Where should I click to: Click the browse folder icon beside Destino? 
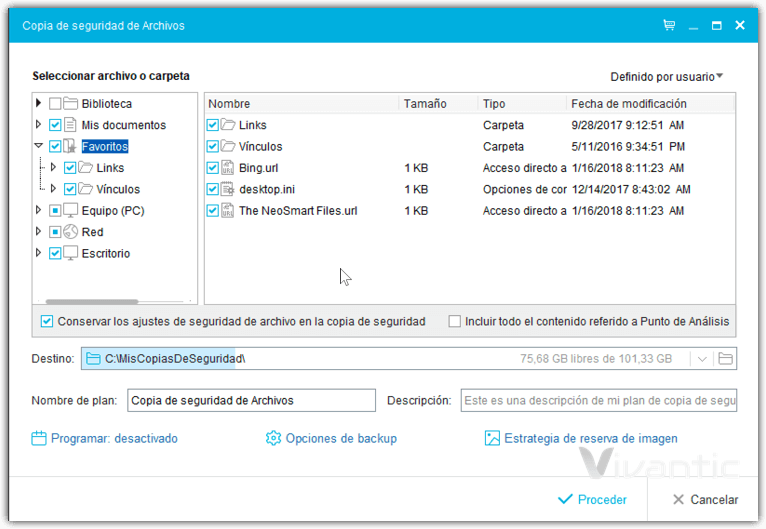point(726,359)
